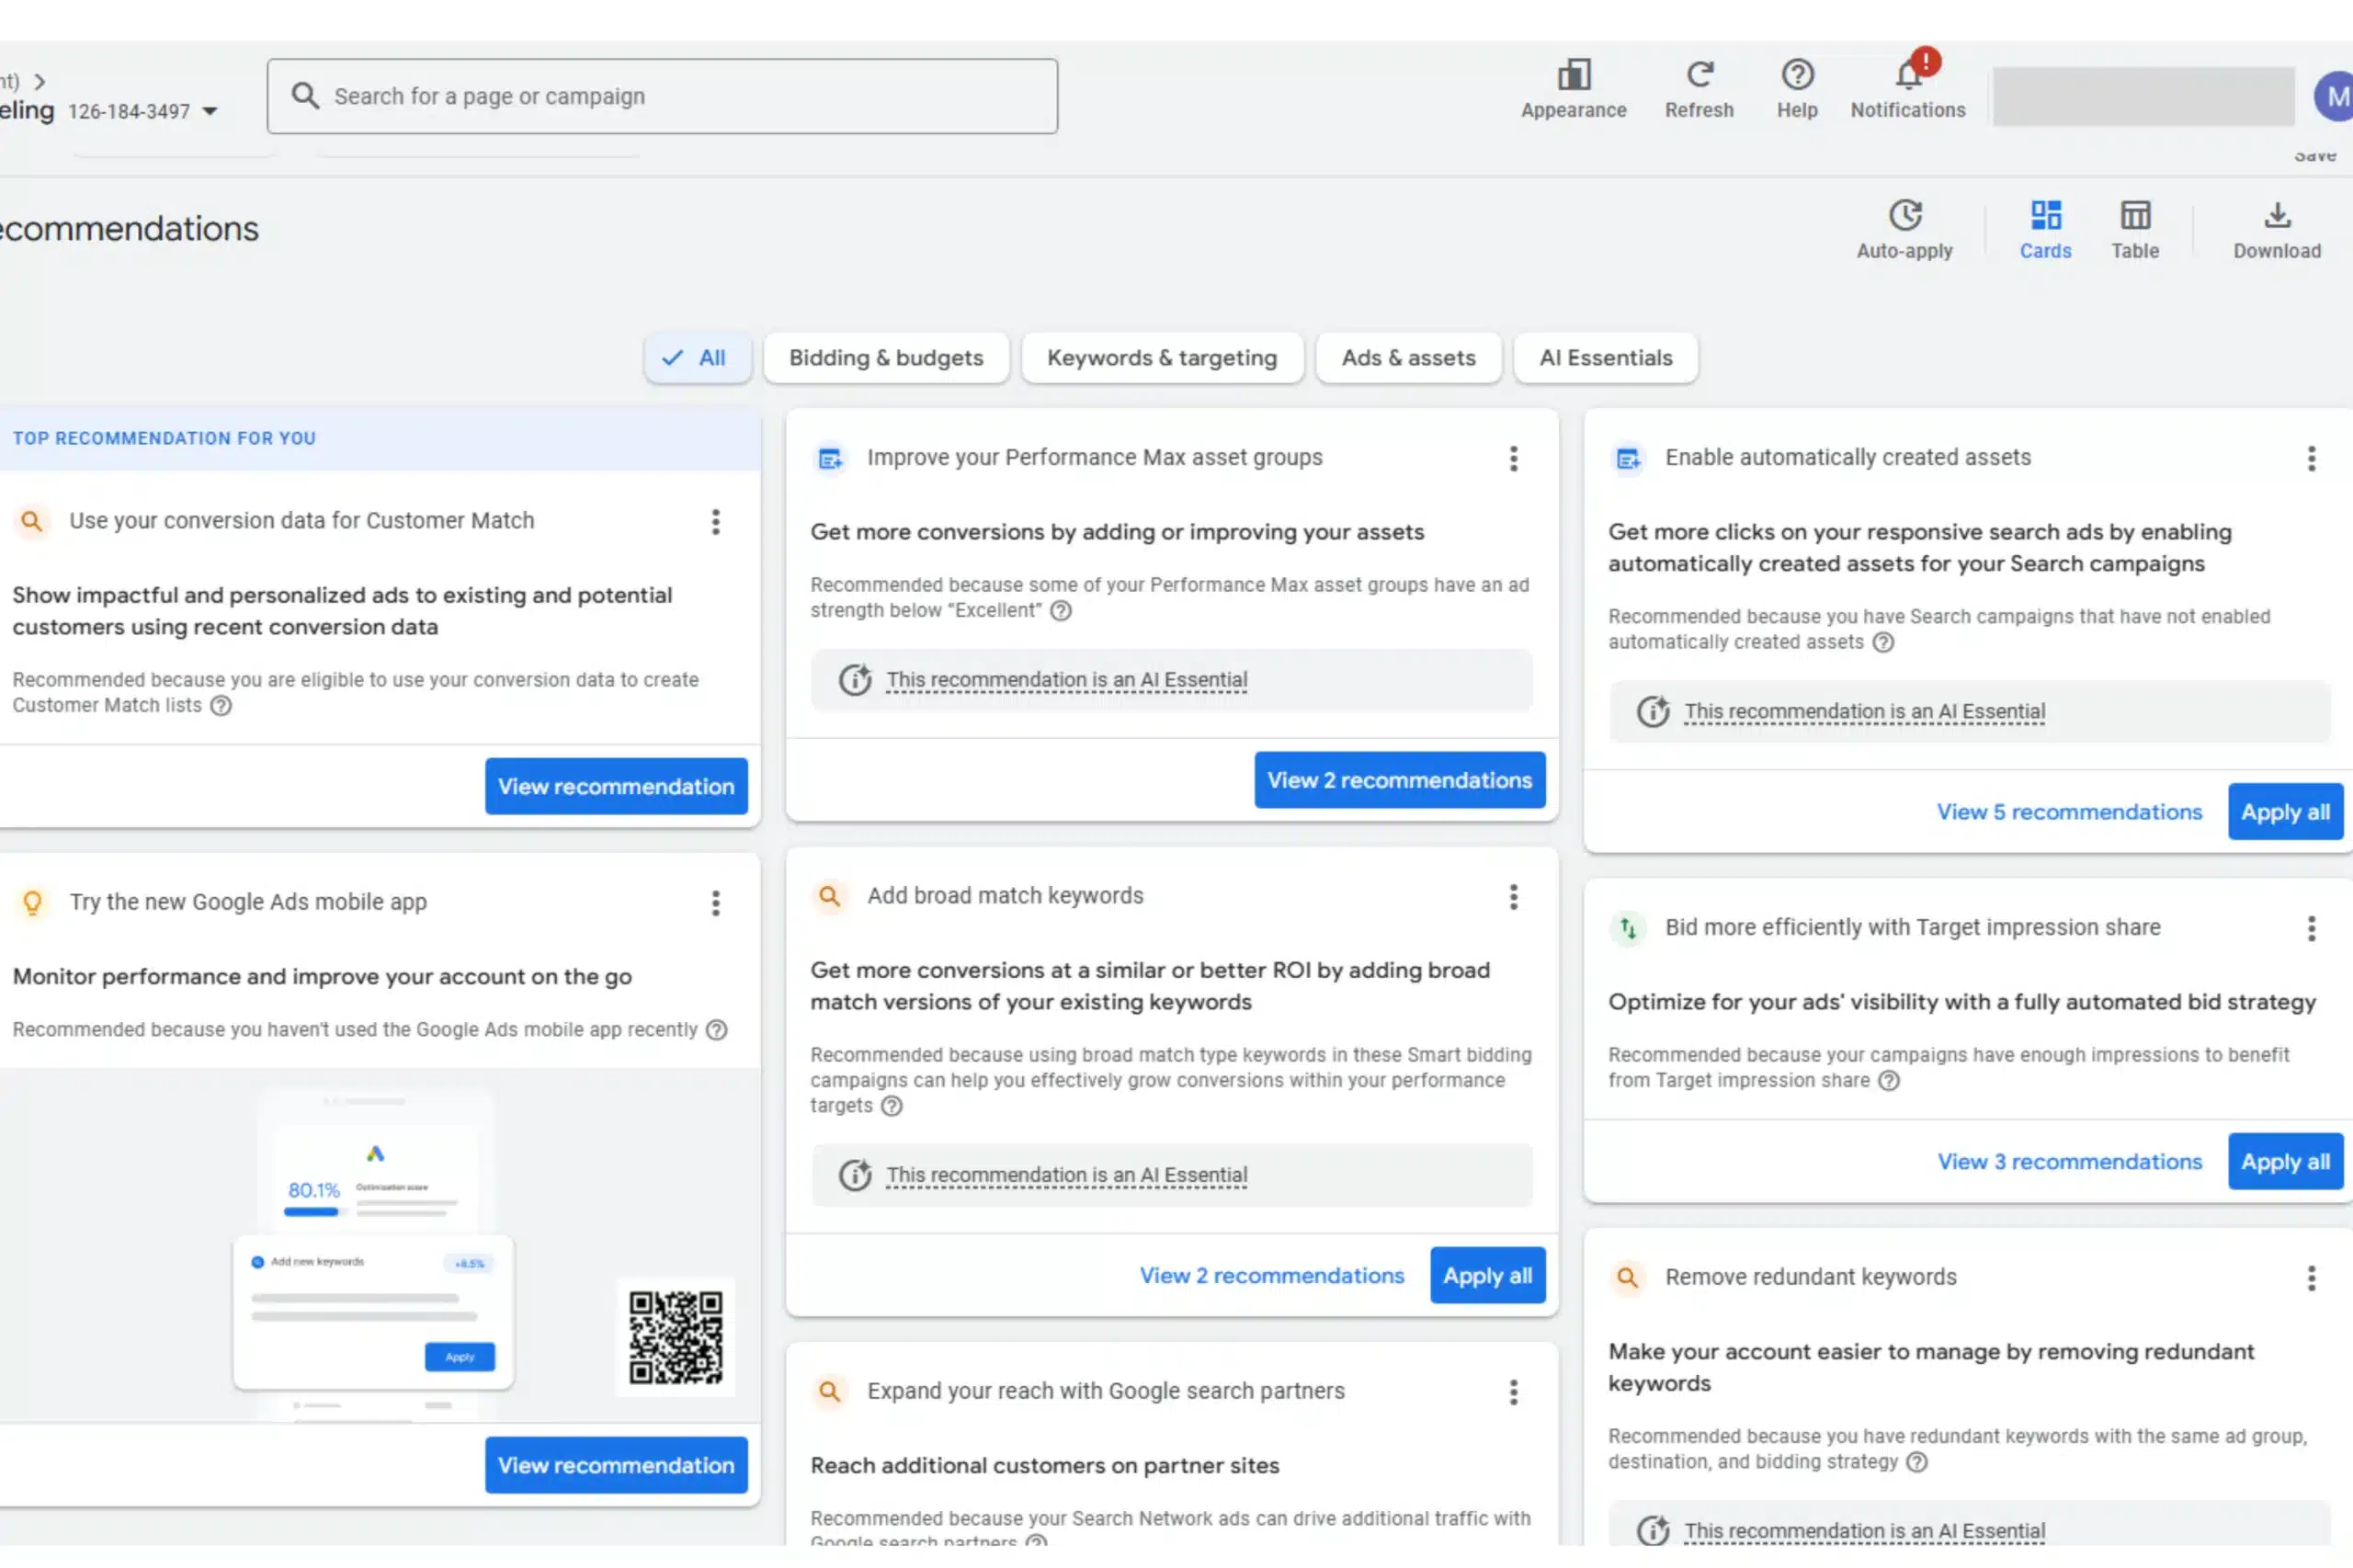This screenshot has height=1568, width=2353.
Task: Filter by AI Essentials
Action: pyautogui.click(x=1605, y=358)
